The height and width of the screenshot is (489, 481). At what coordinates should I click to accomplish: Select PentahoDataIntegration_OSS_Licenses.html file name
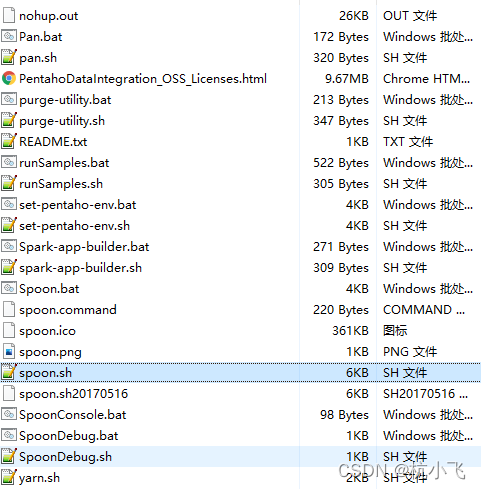point(143,79)
